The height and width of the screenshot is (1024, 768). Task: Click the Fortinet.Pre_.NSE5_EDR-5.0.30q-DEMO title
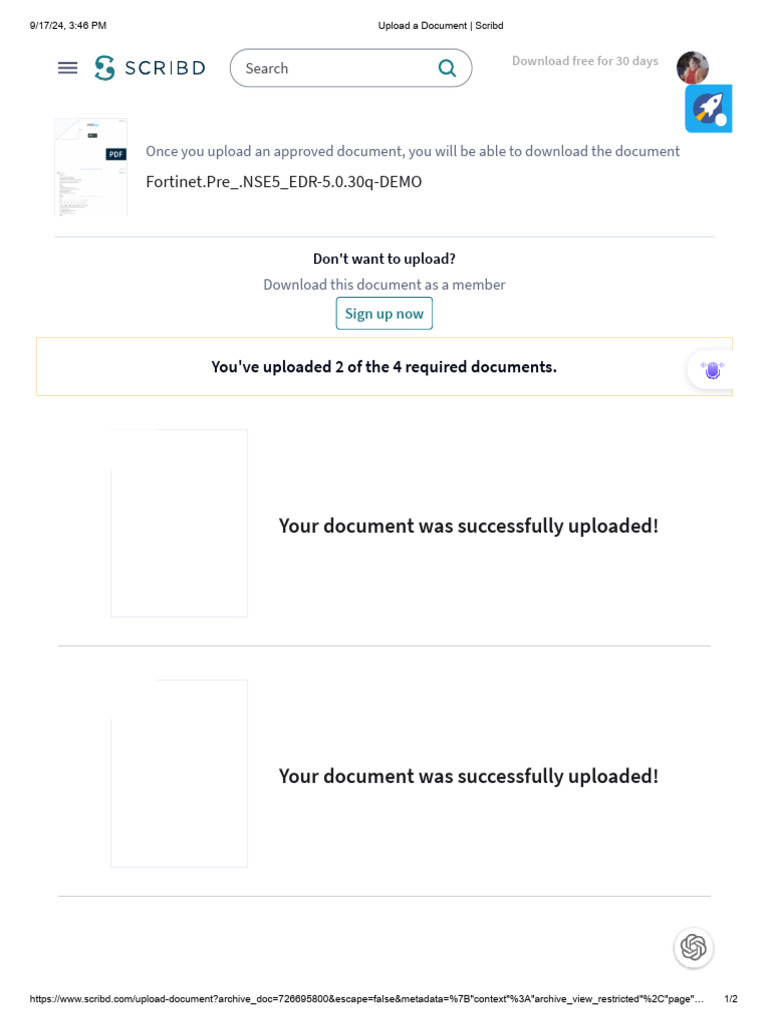[284, 181]
